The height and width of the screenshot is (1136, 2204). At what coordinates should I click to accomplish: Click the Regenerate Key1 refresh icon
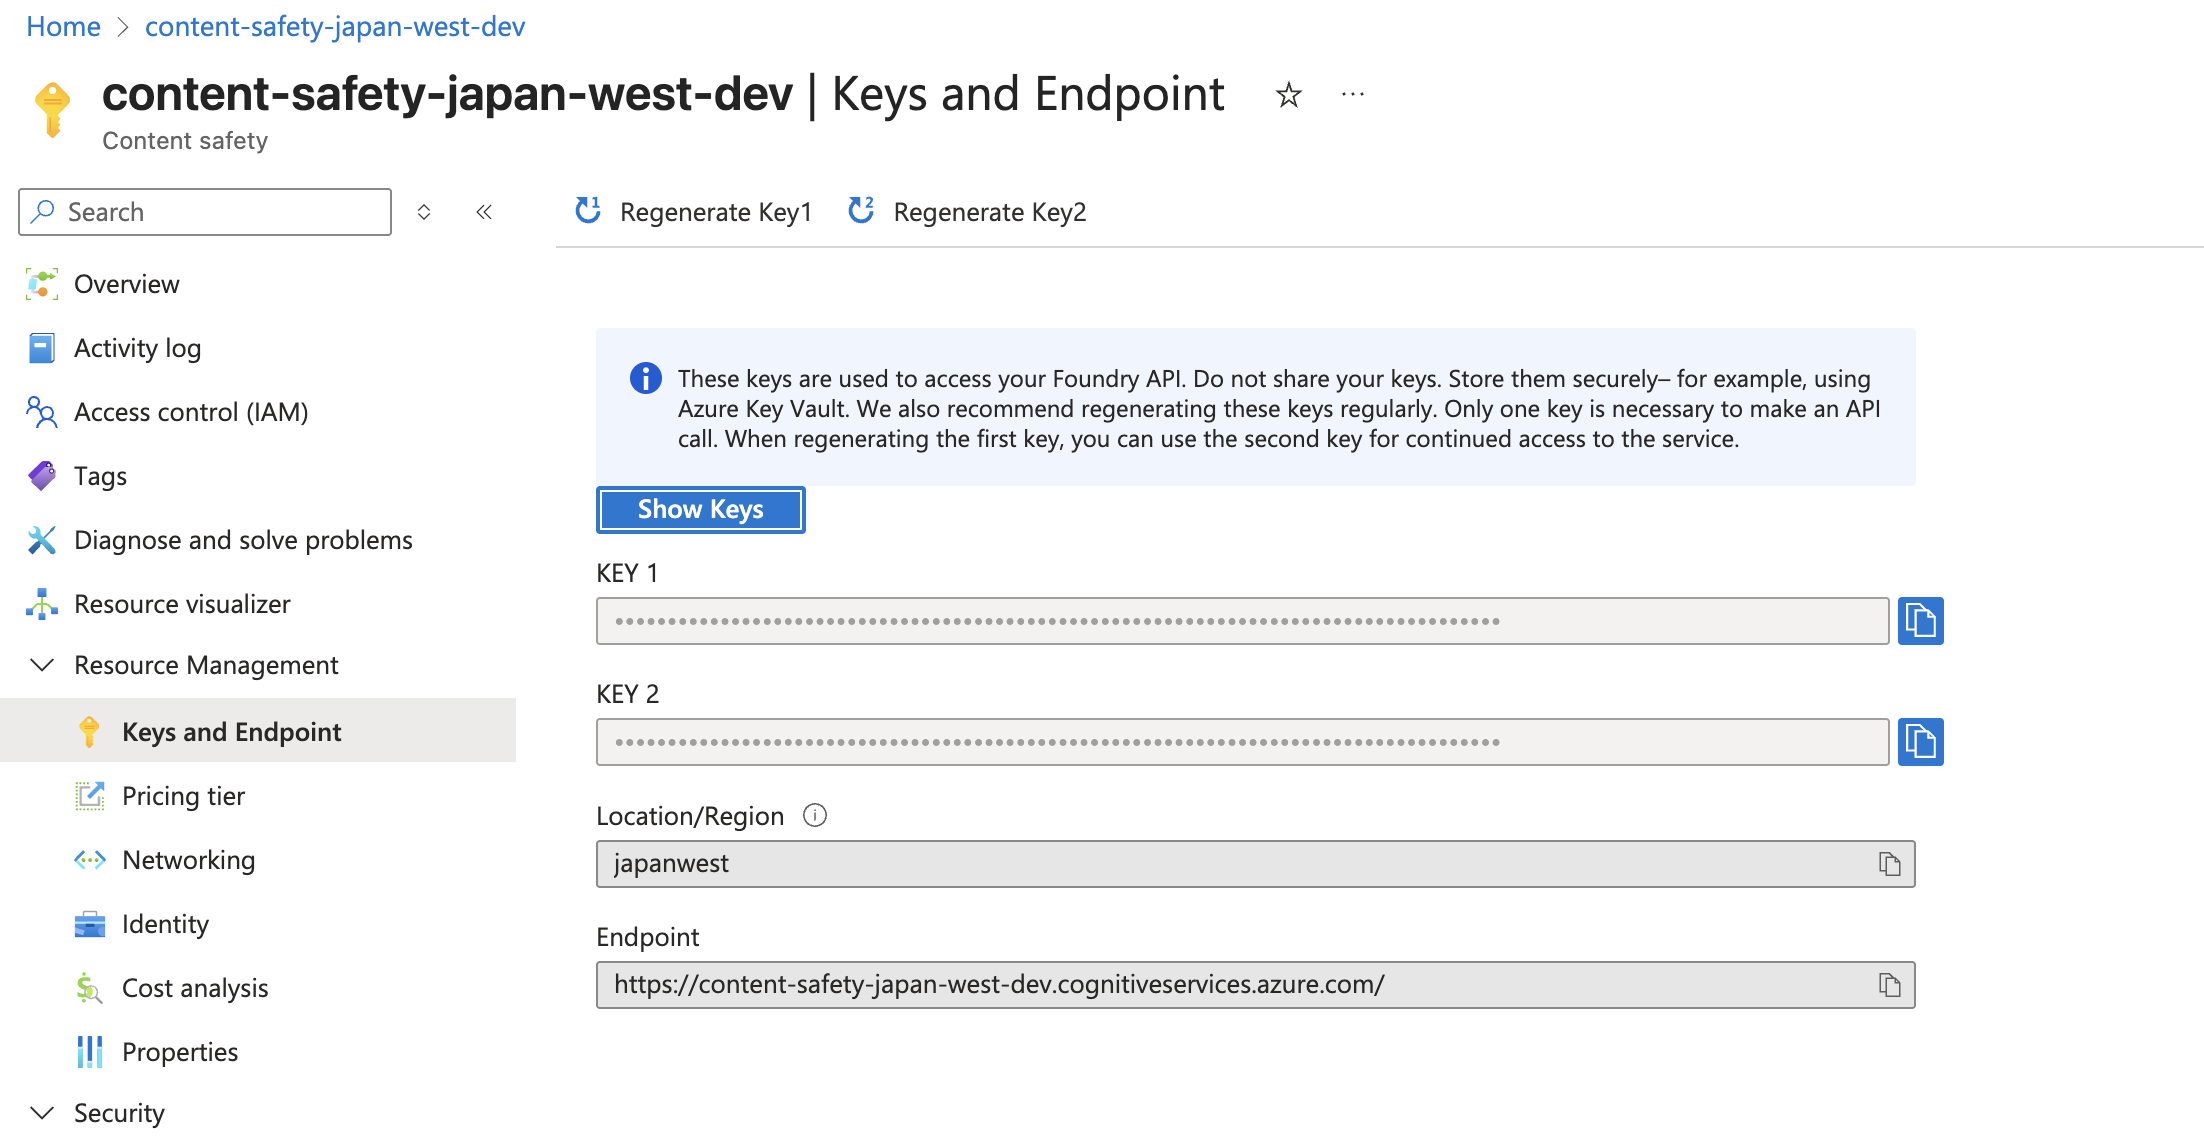click(x=588, y=210)
